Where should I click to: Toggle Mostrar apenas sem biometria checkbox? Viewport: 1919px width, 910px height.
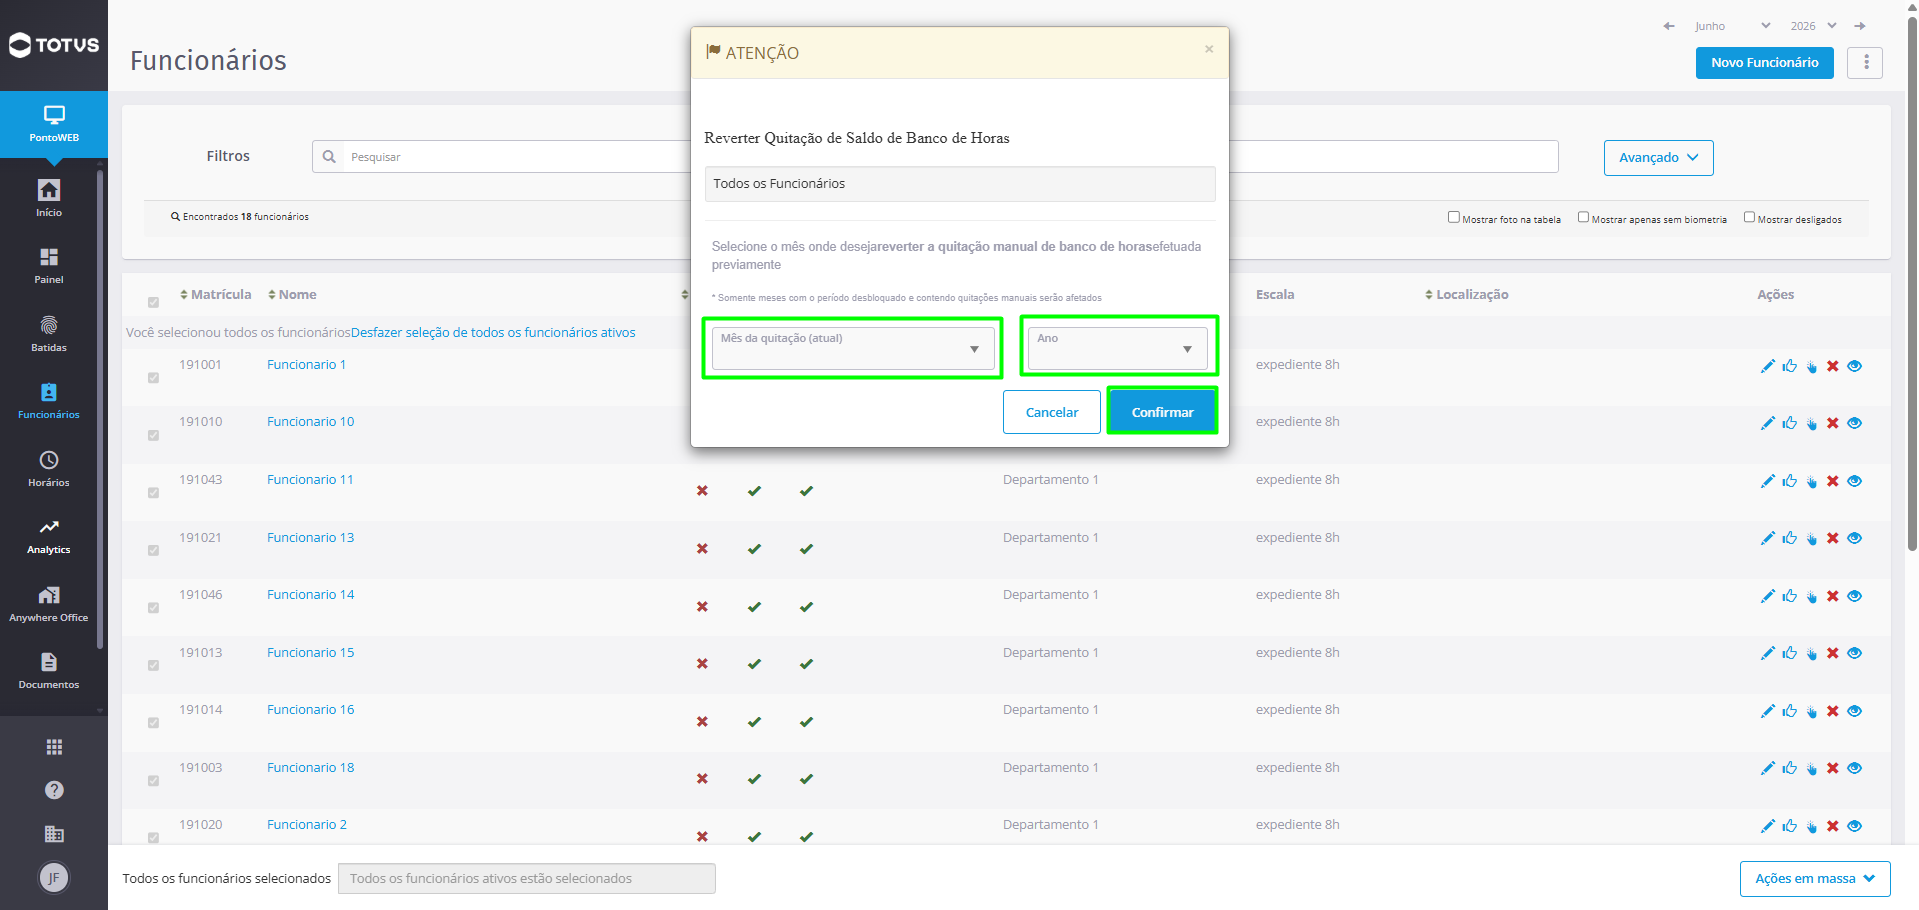click(1583, 217)
